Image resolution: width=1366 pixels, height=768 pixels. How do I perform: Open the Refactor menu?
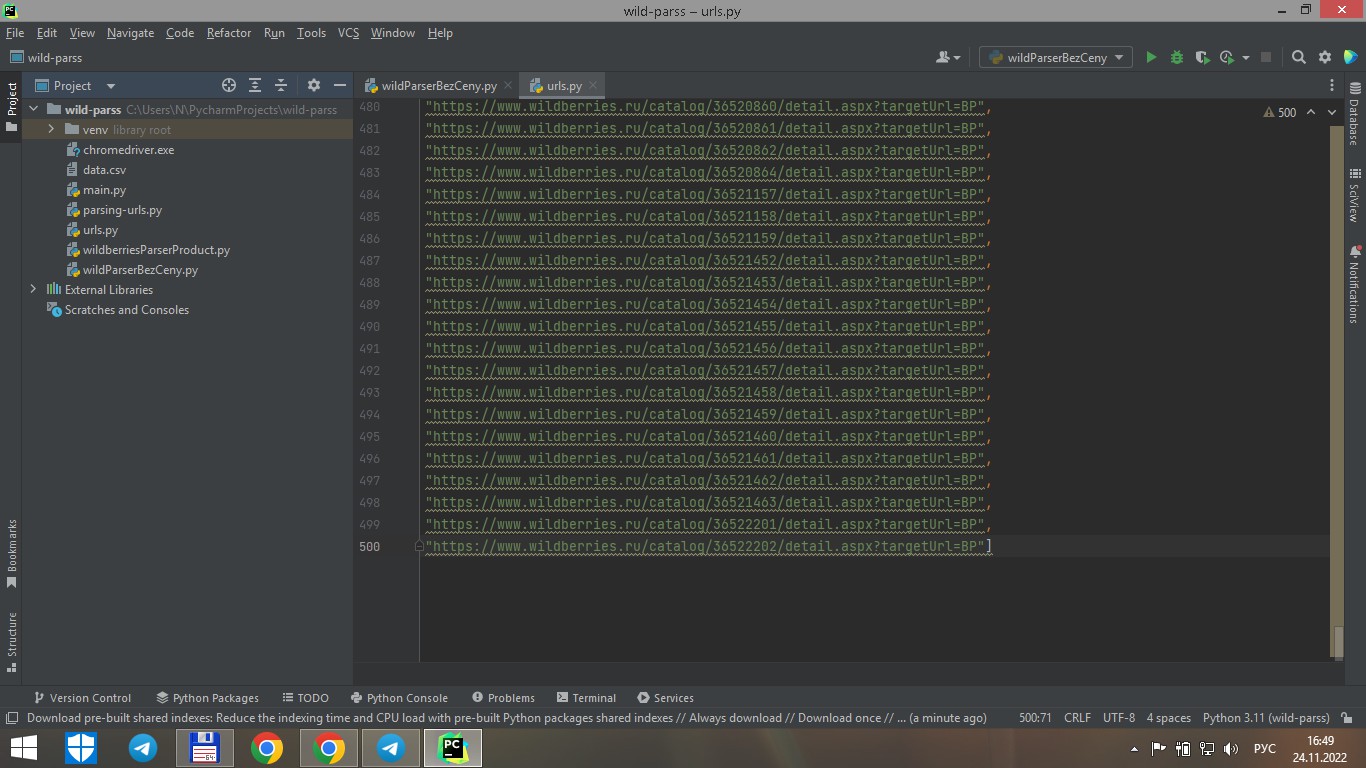(x=229, y=33)
